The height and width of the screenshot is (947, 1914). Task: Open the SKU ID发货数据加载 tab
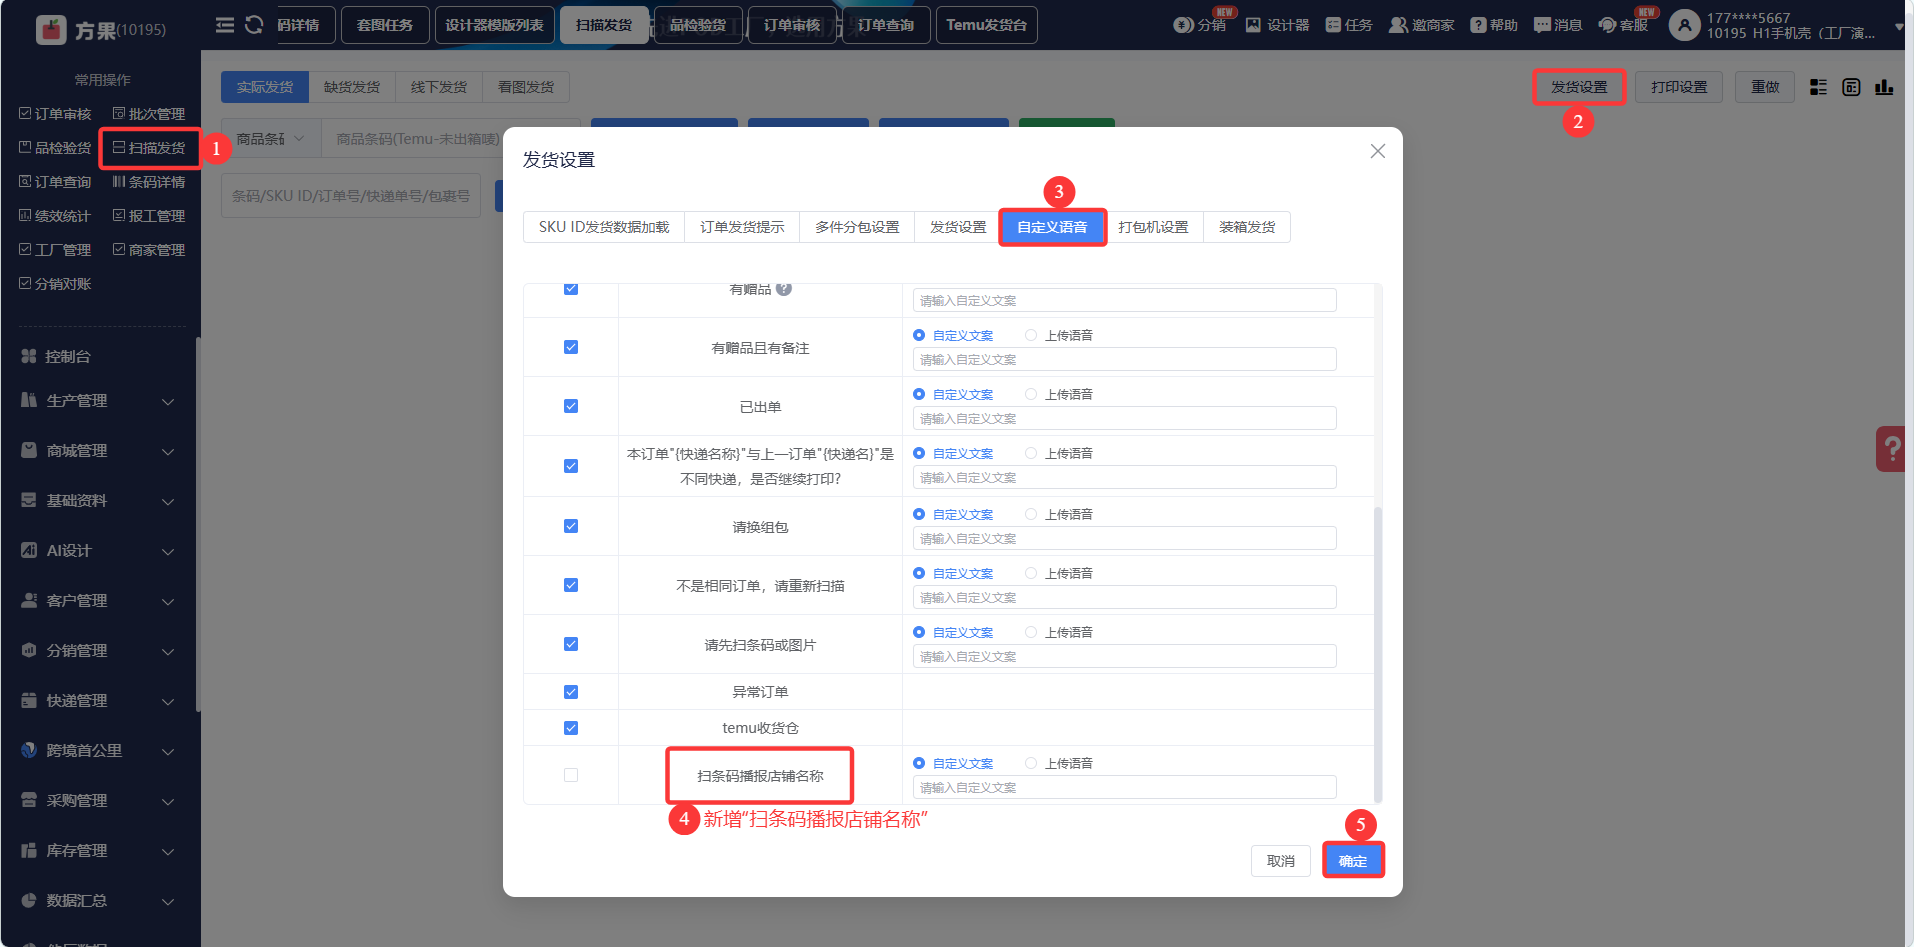(x=604, y=227)
